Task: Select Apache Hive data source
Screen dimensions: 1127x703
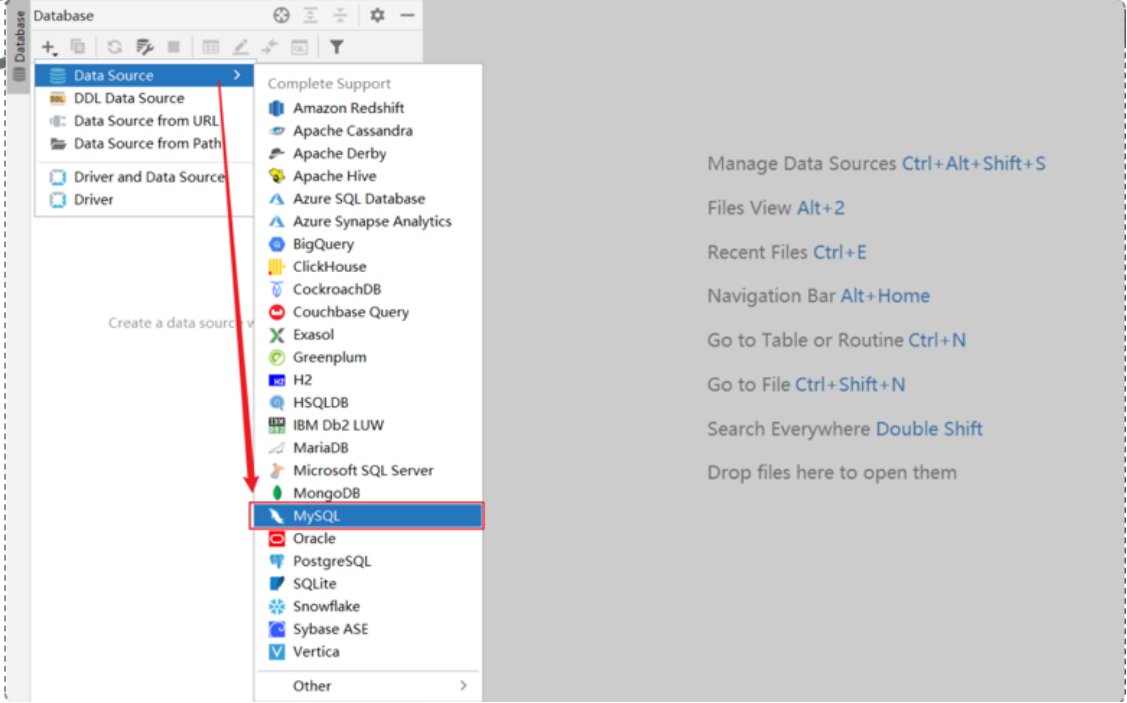Action: tap(368, 176)
